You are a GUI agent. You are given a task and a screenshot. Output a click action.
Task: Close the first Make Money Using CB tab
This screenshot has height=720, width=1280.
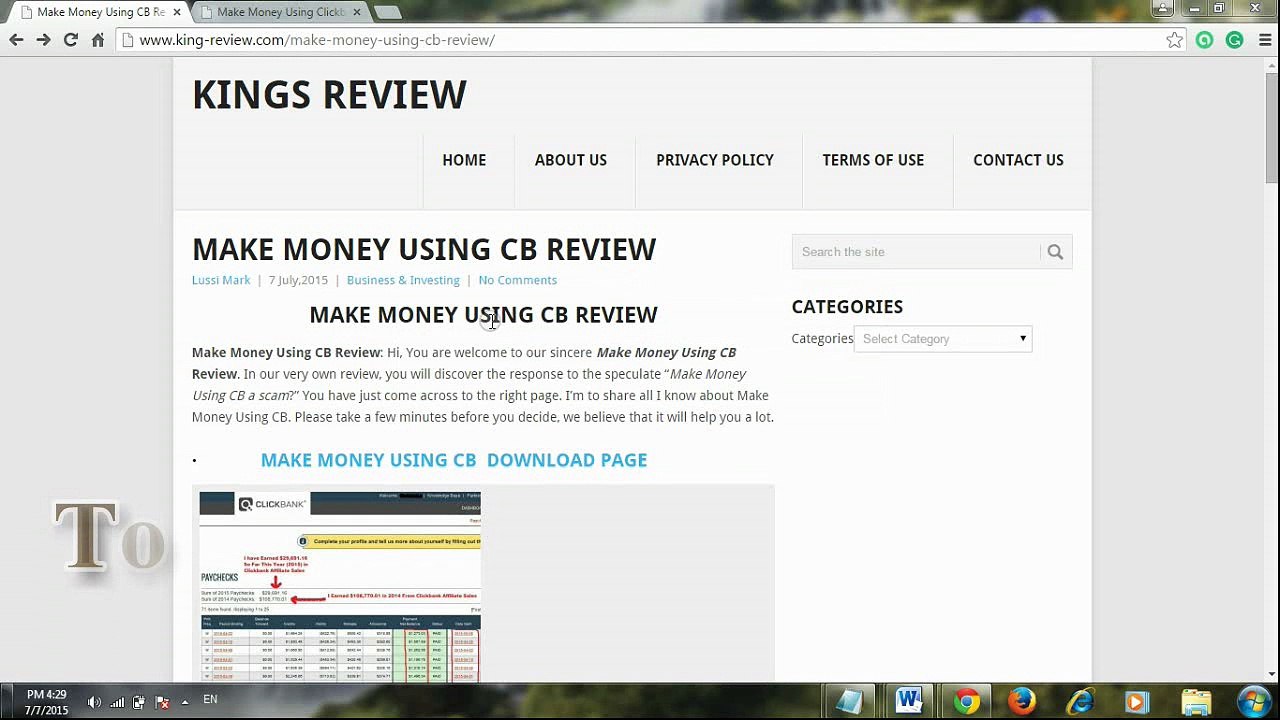point(177,12)
